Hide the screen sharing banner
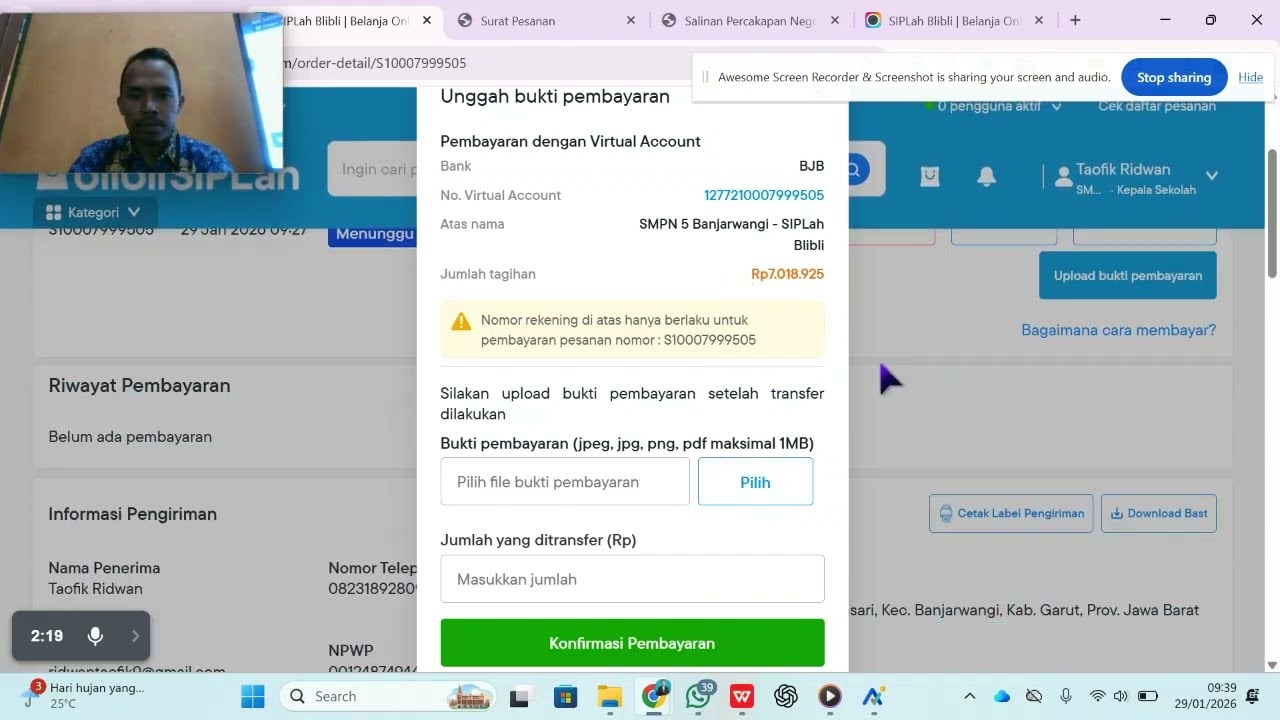Image resolution: width=1280 pixels, height=720 pixels. (1251, 77)
